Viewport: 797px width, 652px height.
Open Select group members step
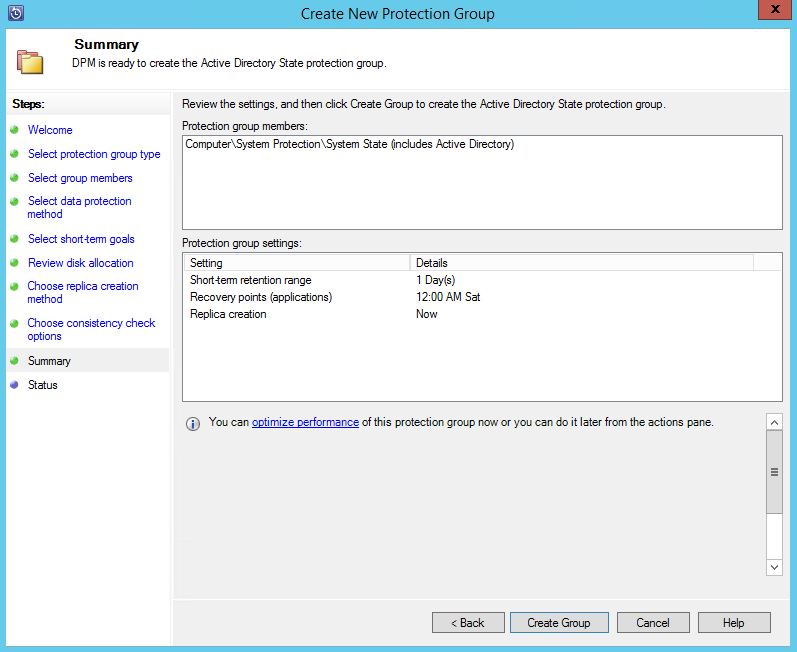click(x=80, y=178)
